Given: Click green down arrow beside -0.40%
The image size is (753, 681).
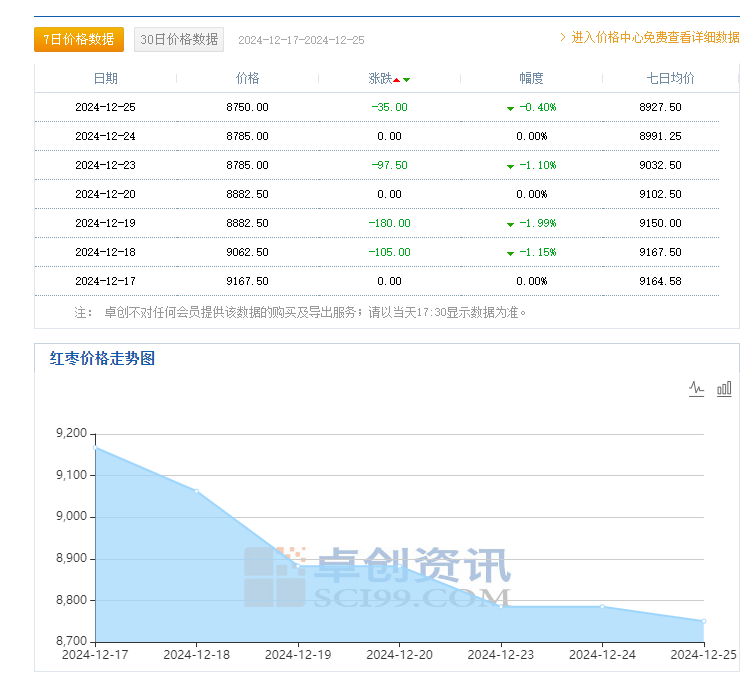Looking at the screenshot, I should click(510, 109).
